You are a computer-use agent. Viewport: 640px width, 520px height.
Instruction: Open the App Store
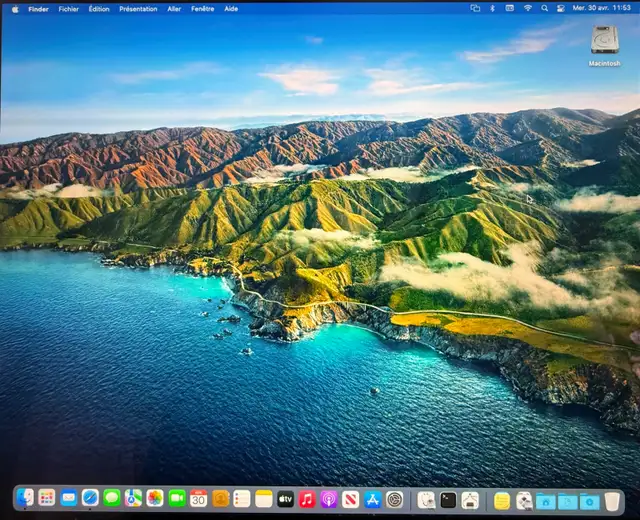[x=373, y=500]
